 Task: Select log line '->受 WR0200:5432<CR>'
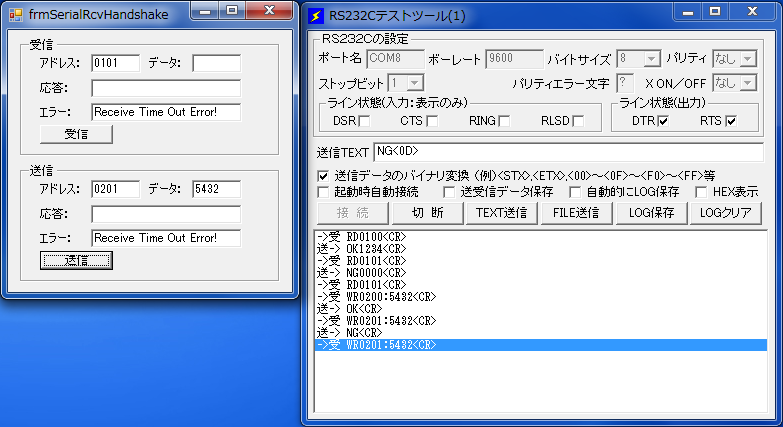coord(541,297)
